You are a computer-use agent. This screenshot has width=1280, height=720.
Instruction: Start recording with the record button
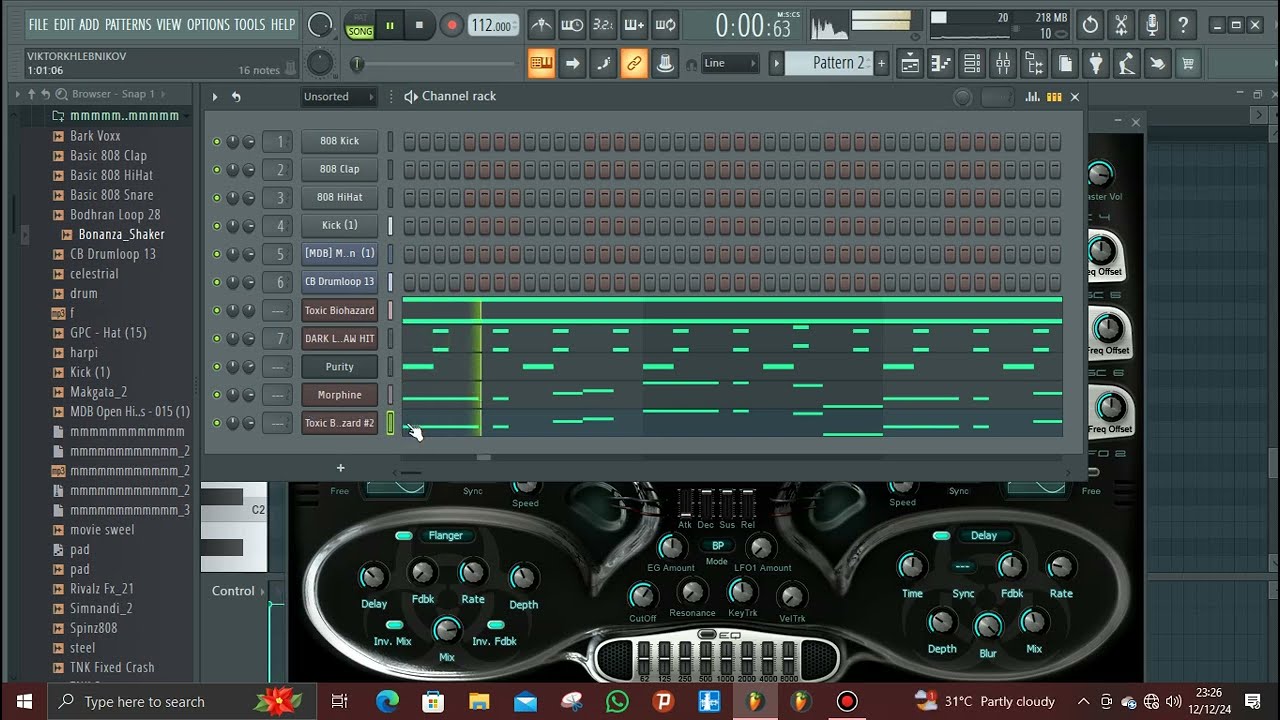pyautogui.click(x=451, y=25)
